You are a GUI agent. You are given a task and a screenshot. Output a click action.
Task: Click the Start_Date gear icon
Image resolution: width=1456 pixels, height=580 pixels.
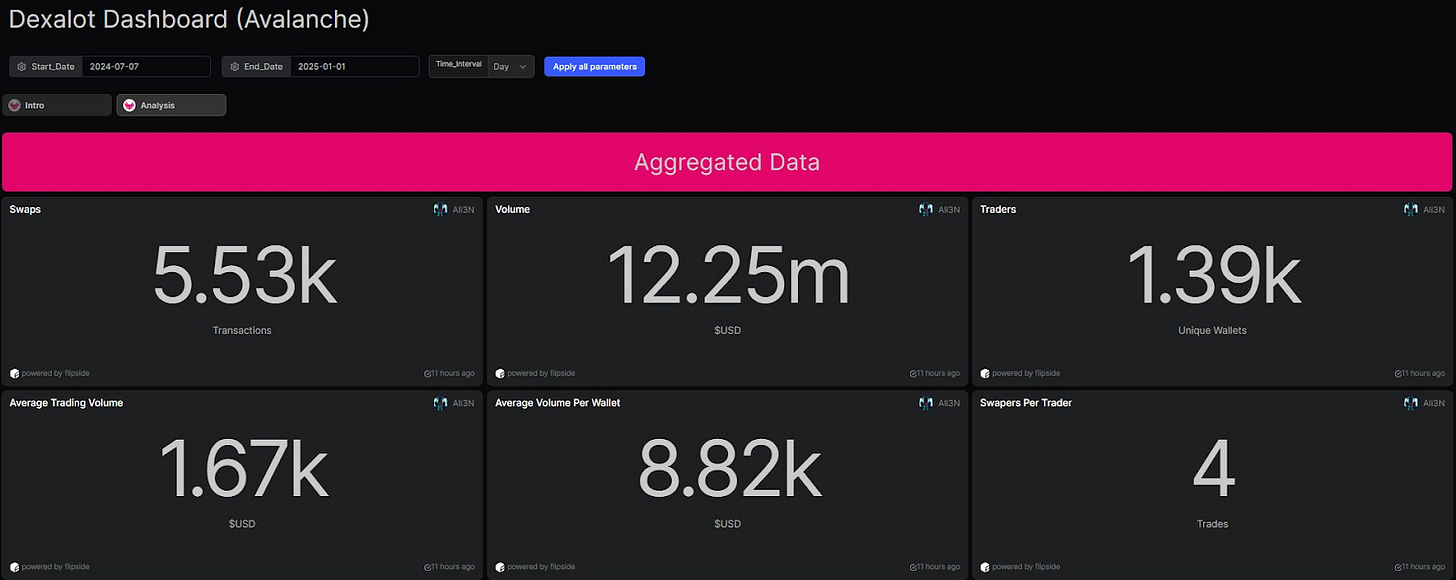coord(21,67)
